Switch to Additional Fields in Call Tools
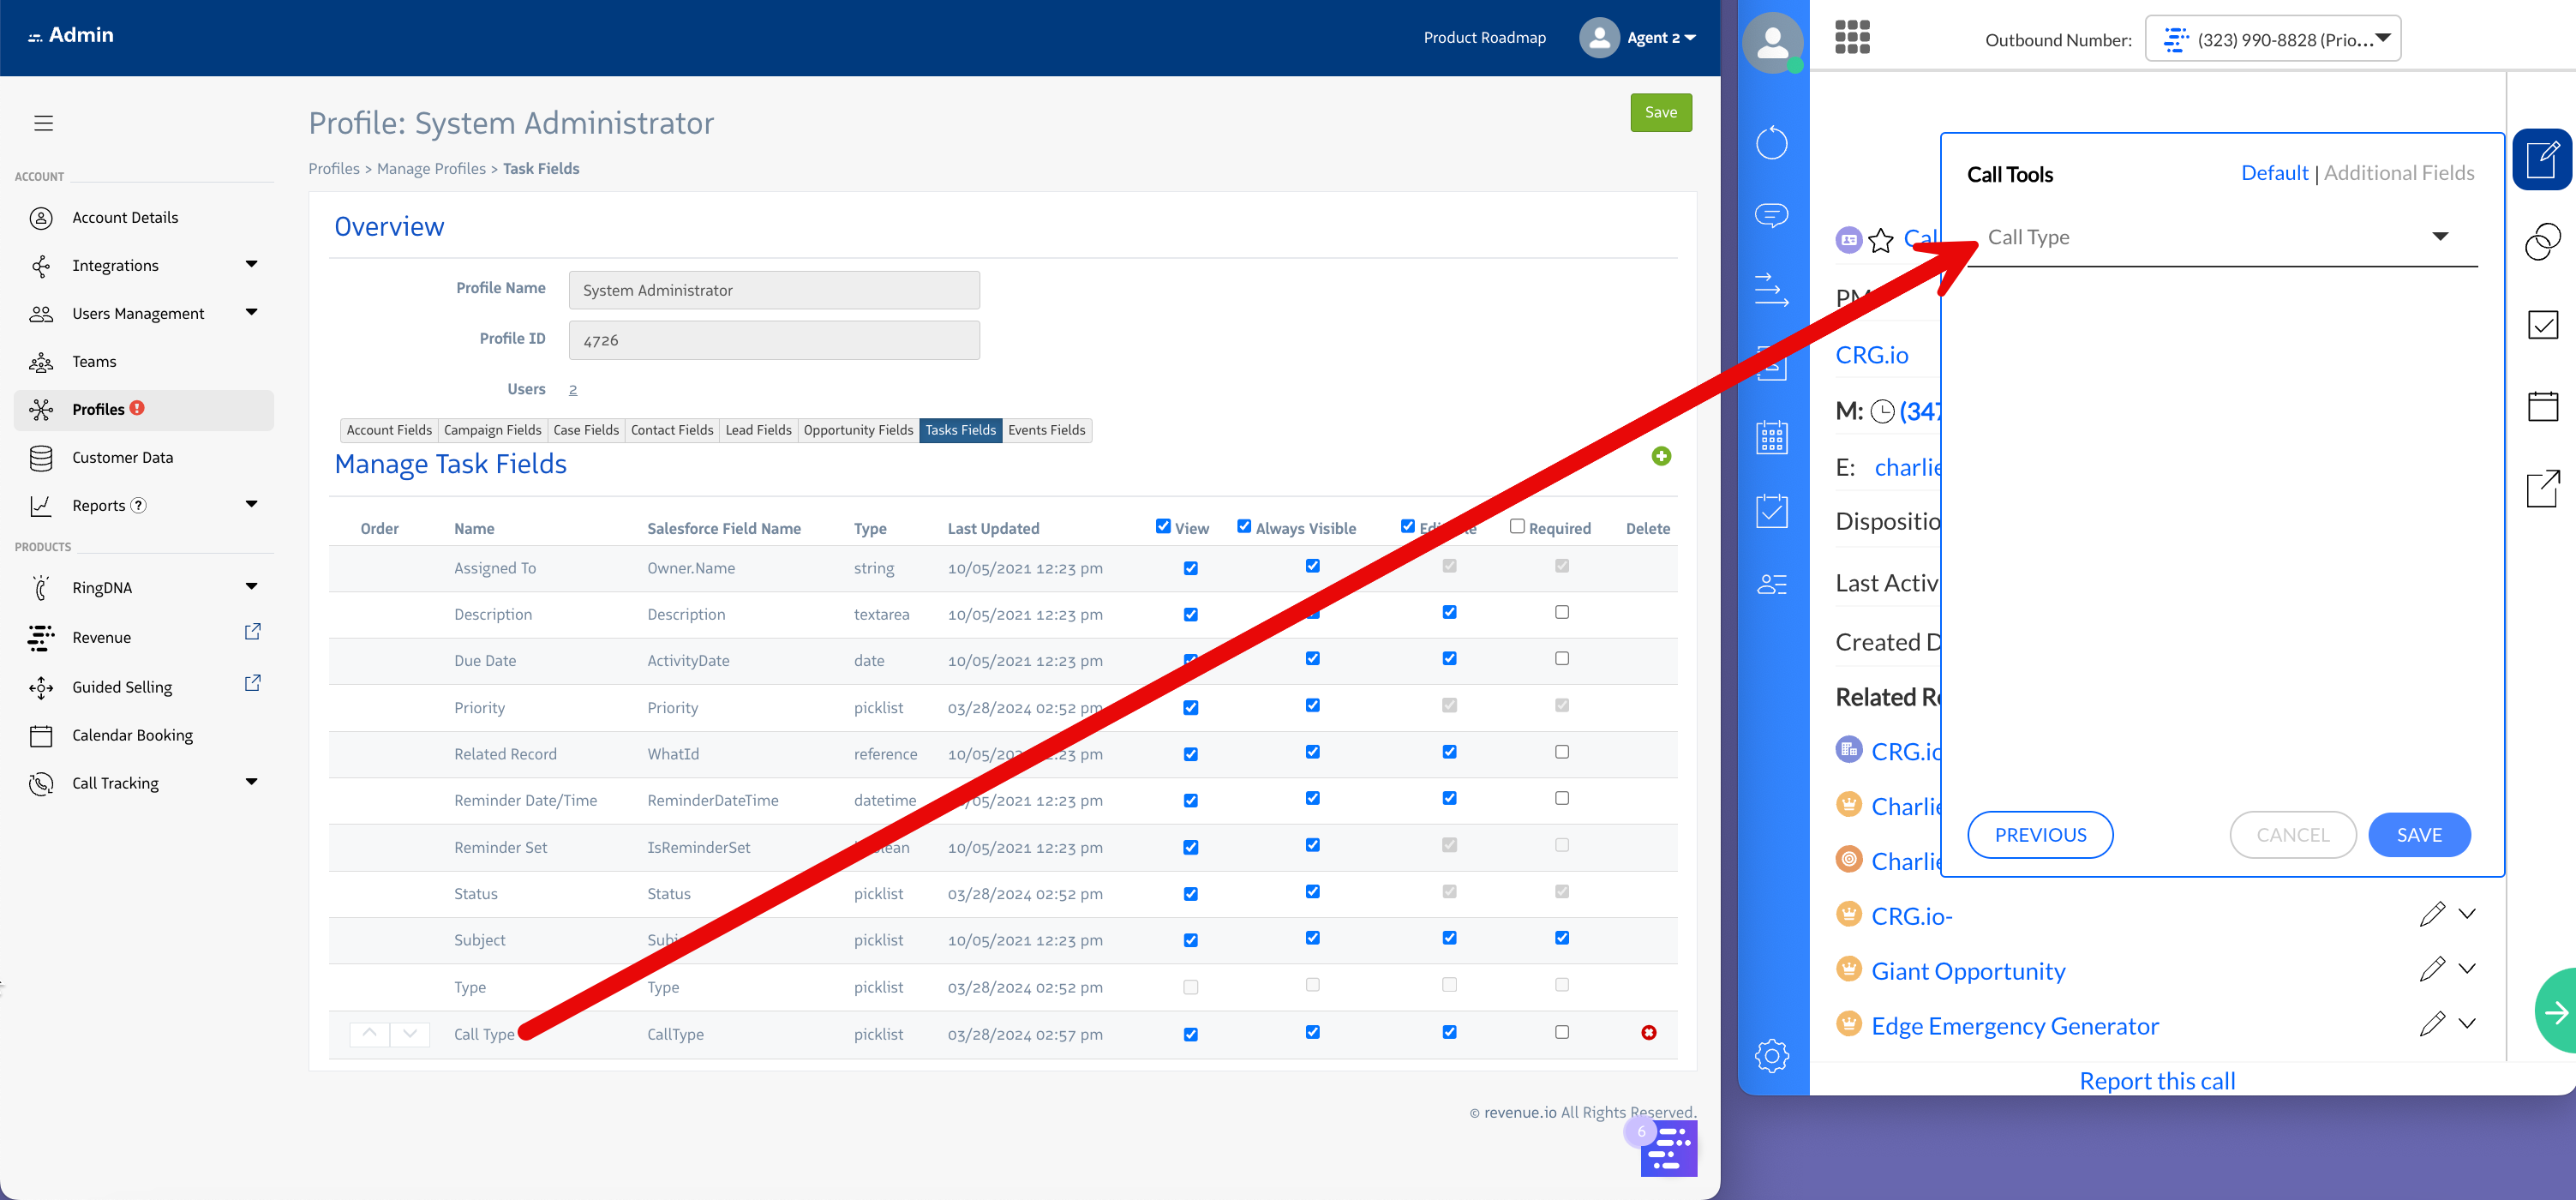 tap(2398, 173)
